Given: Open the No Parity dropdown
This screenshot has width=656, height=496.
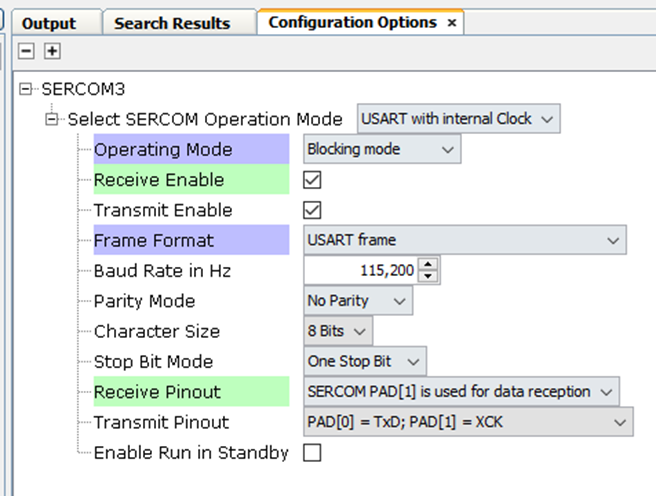Looking at the screenshot, I should click(x=357, y=301).
